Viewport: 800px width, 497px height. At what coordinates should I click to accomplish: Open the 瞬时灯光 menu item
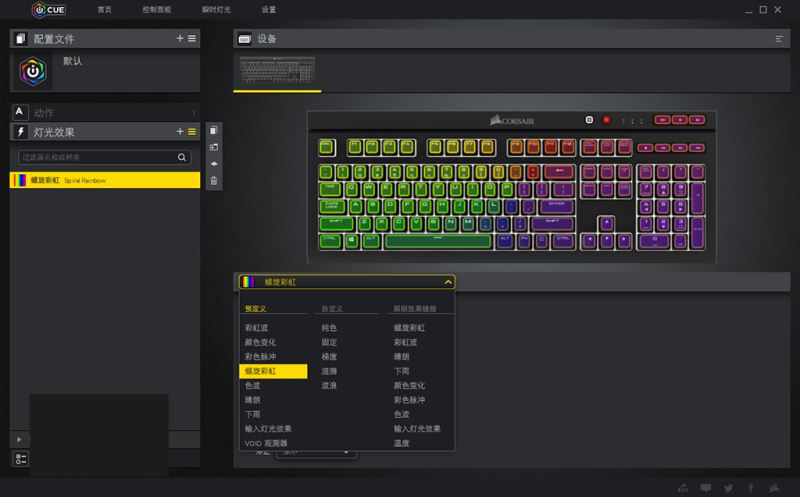tap(216, 10)
